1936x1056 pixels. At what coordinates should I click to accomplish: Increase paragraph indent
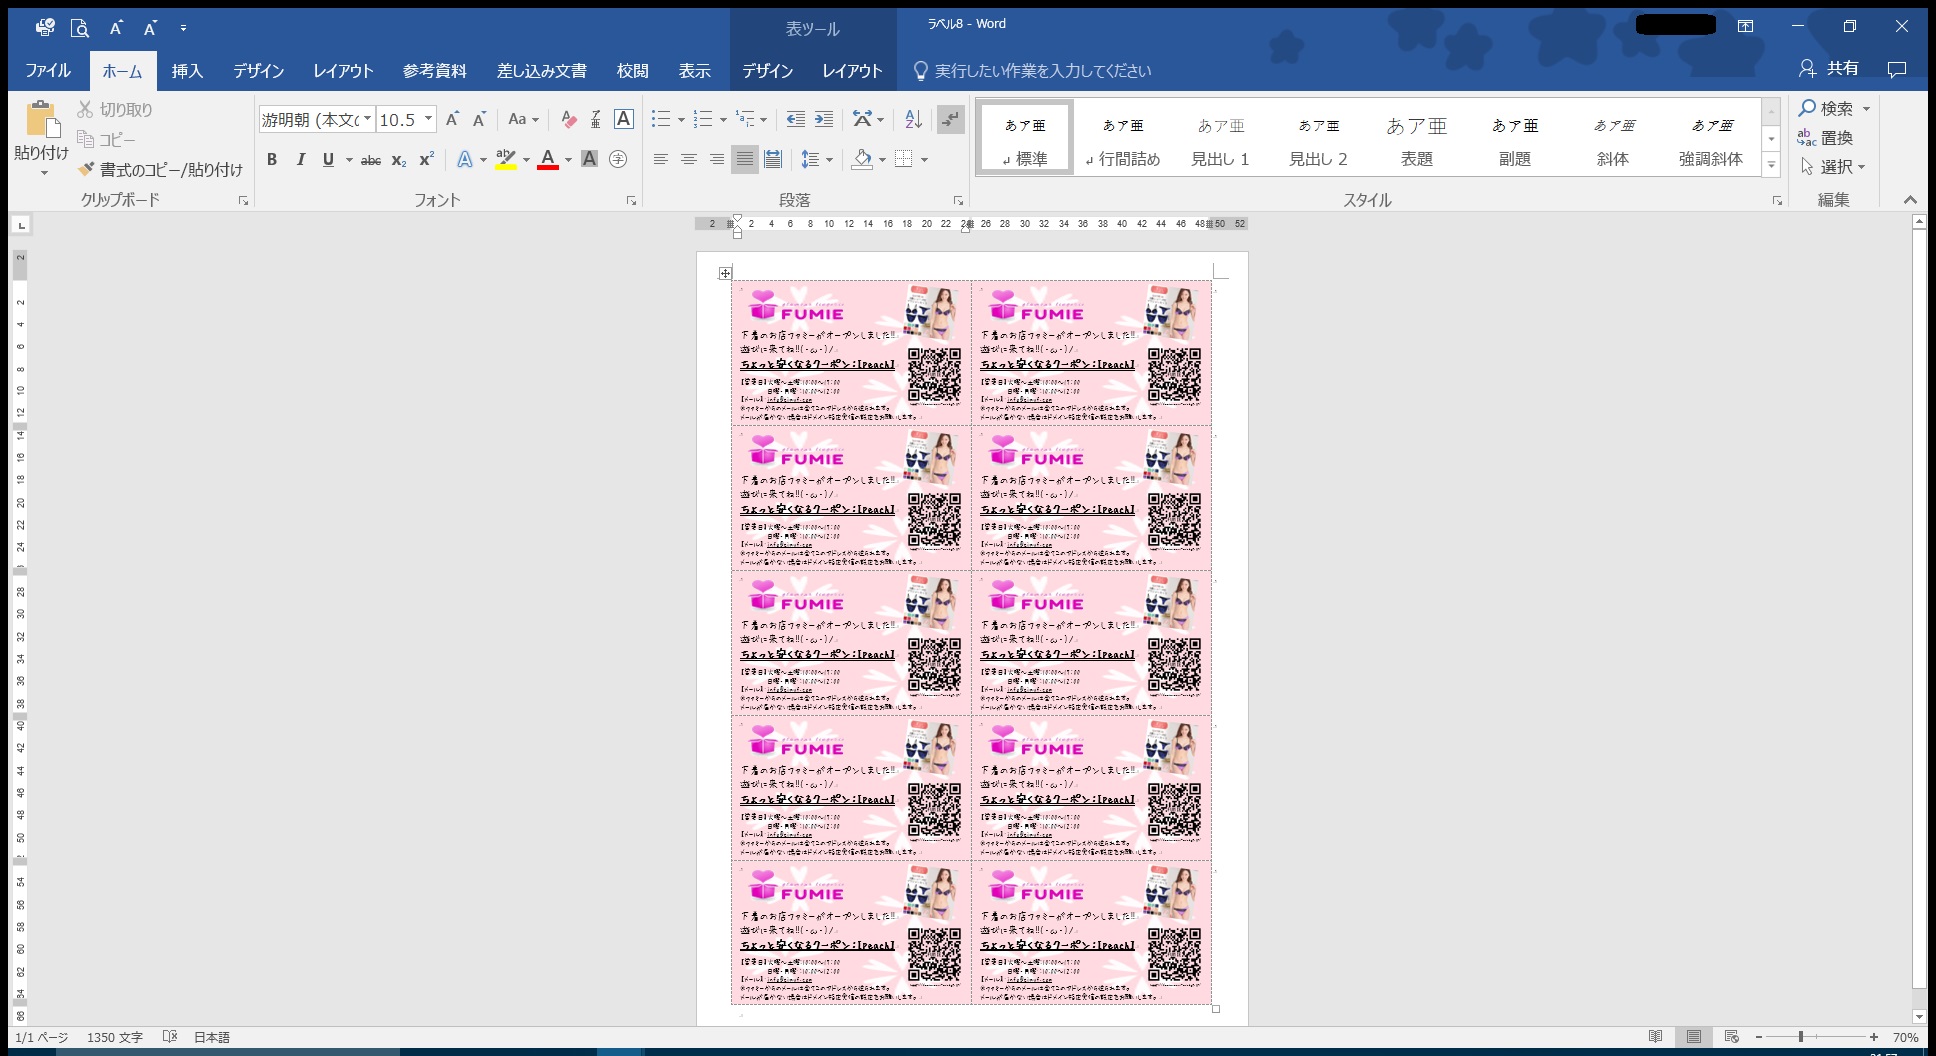tap(824, 119)
